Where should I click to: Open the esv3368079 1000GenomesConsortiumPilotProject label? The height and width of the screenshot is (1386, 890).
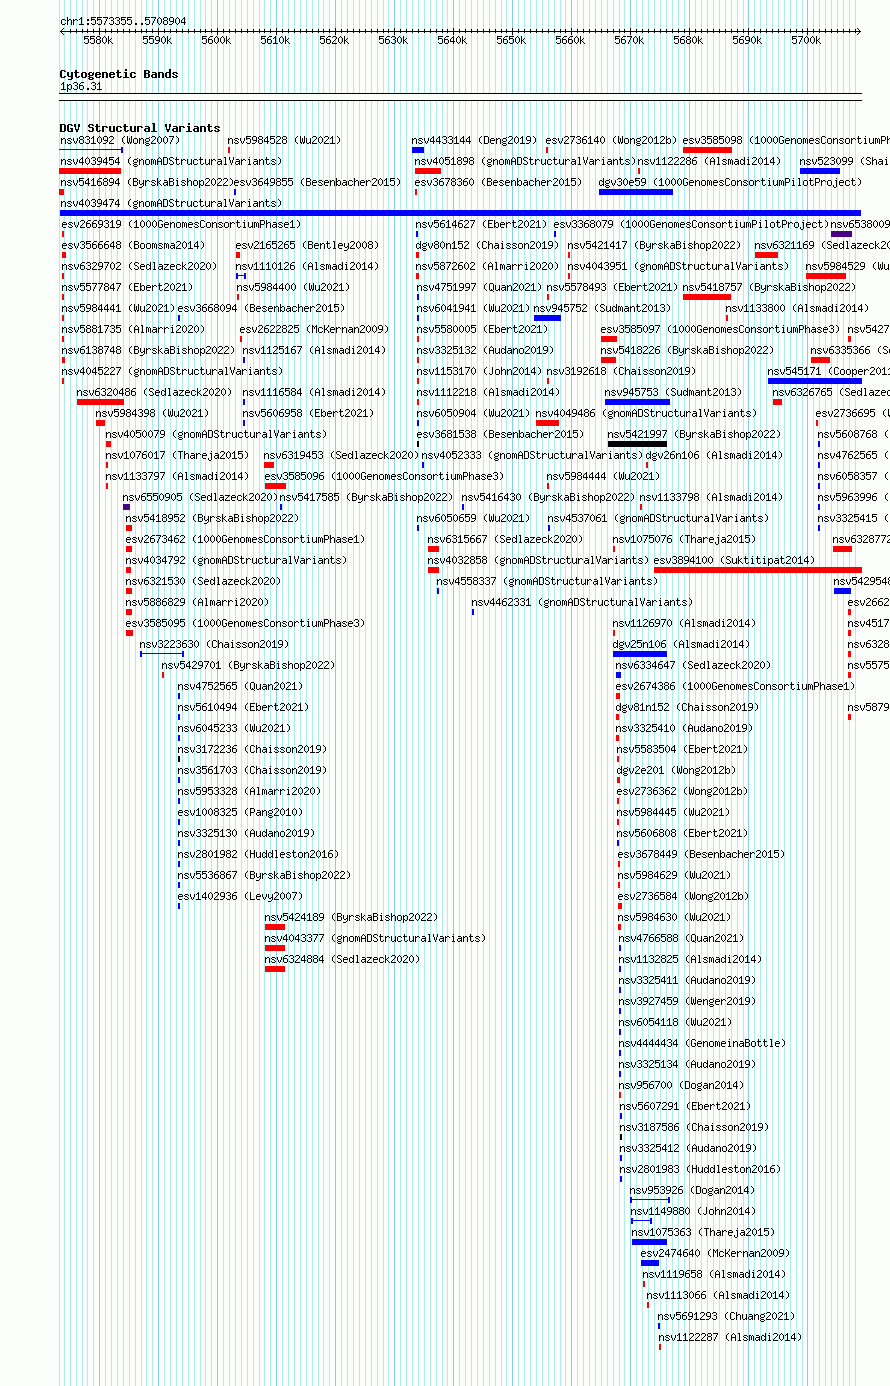click(692, 225)
